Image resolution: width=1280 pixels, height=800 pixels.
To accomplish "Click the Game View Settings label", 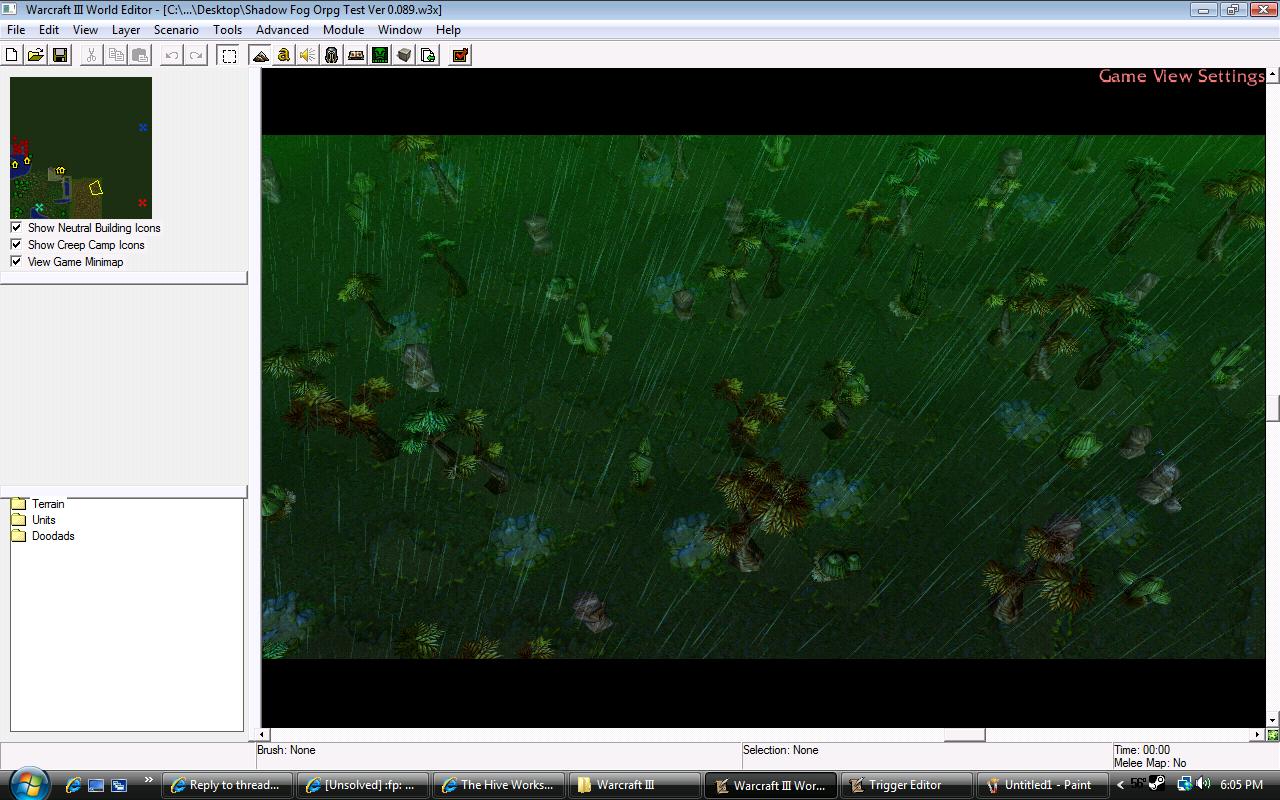I will 1181,76.
